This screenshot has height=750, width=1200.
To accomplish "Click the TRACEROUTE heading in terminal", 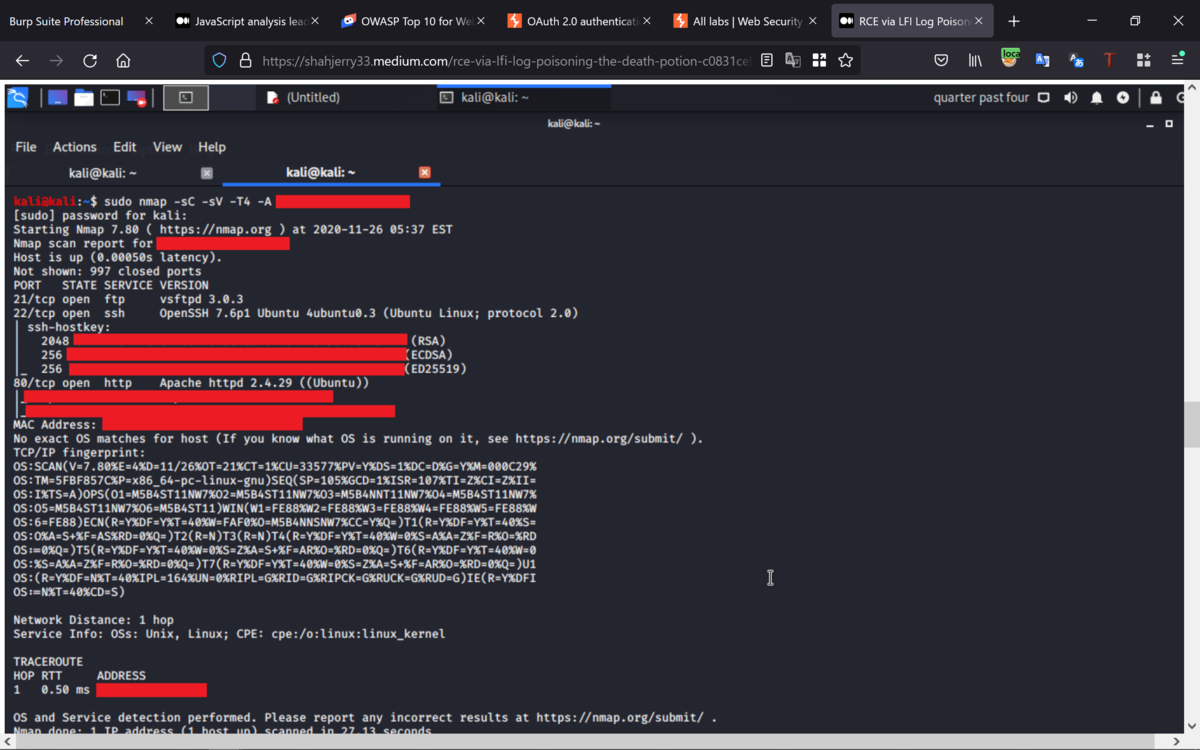I will [x=48, y=662].
